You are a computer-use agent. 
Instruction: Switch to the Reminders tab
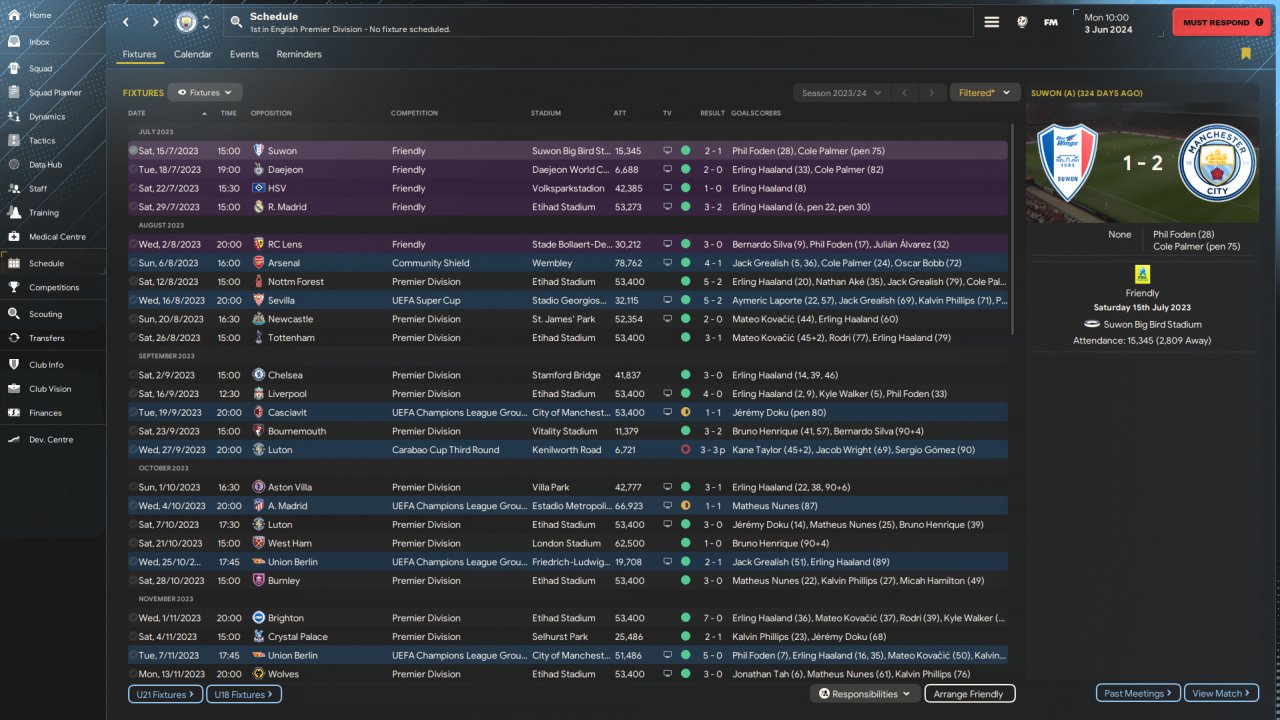[299, 54]
